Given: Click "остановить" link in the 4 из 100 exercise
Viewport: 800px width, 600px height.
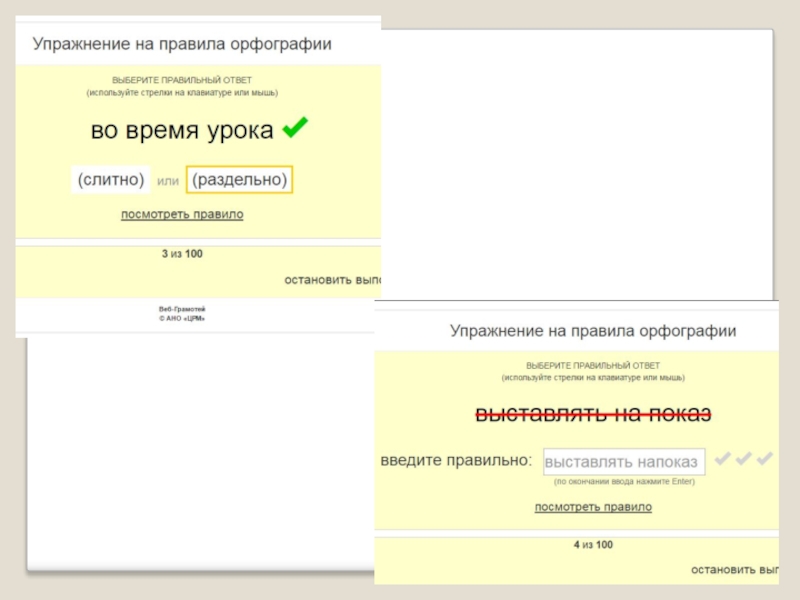Looking at the screenshot, I should [734, 569].
